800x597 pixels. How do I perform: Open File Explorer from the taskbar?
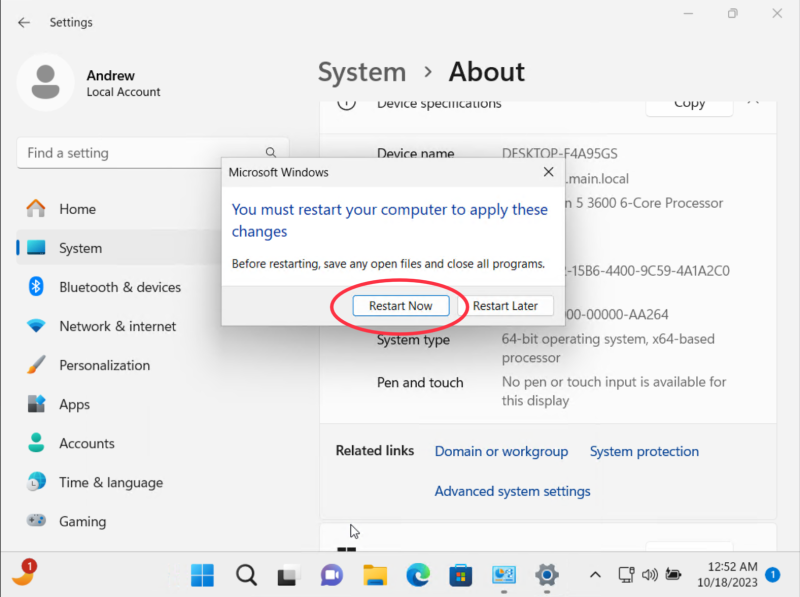pos(374,575)
